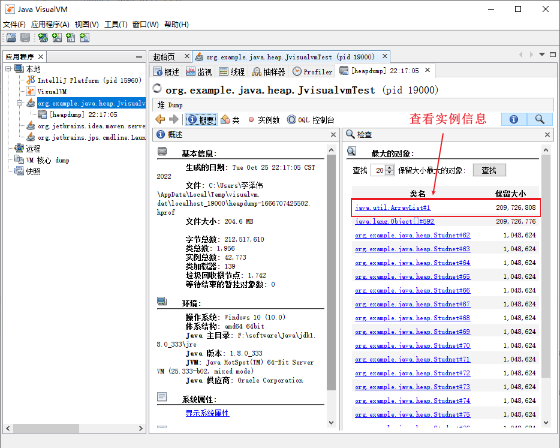Switch to the instances (实例数) view

(264, 120)
